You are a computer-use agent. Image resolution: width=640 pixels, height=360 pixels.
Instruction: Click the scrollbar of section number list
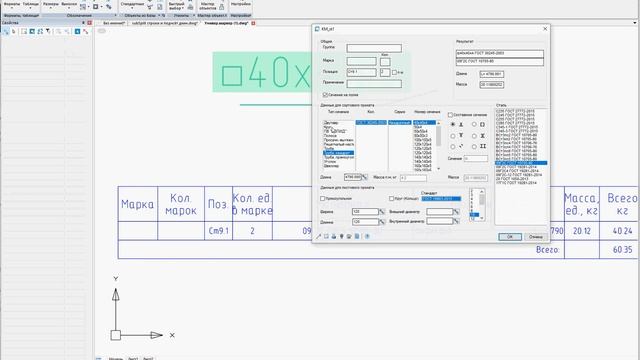coord(439,136)
